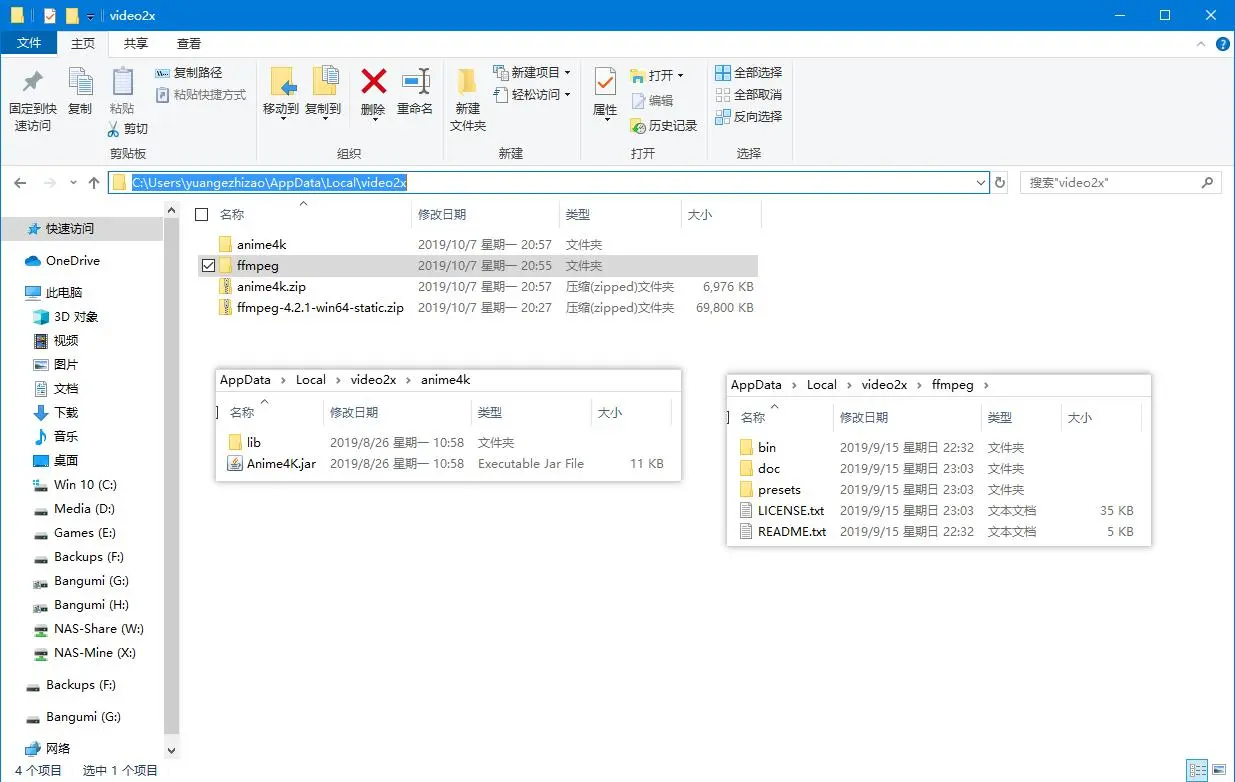
Task: Open the View (查看) ribbon tab
Action: pos(189,44)
